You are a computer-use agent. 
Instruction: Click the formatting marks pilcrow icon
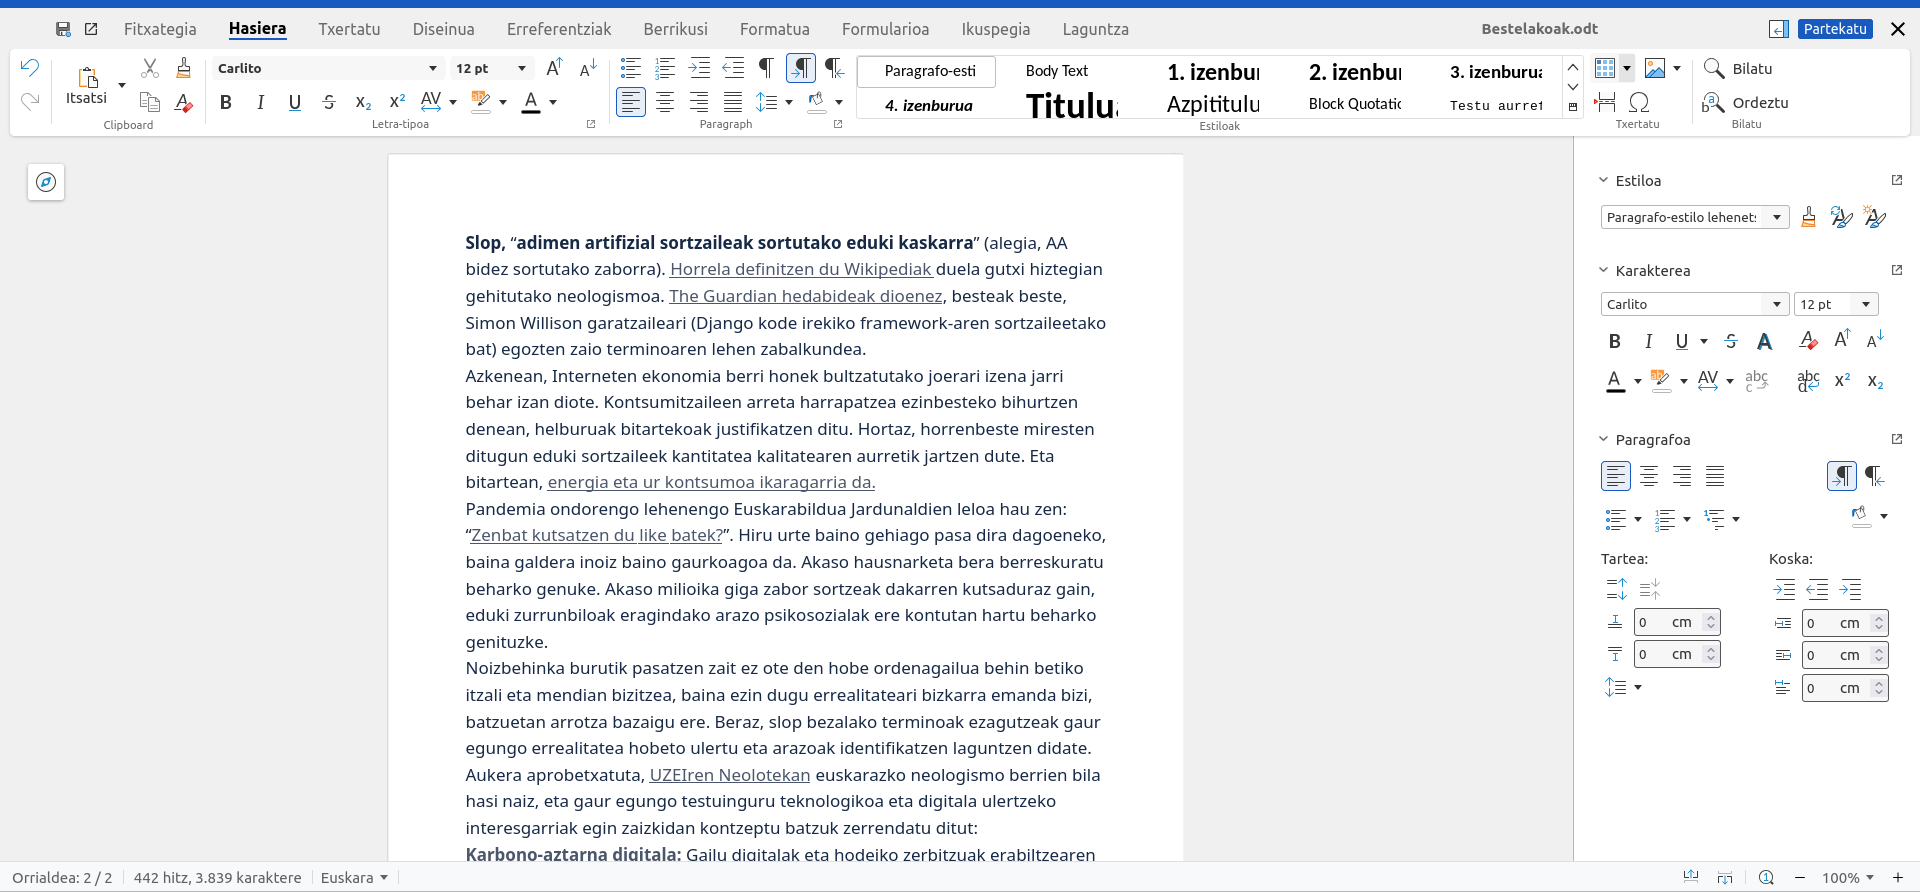[x=766, y=68]
